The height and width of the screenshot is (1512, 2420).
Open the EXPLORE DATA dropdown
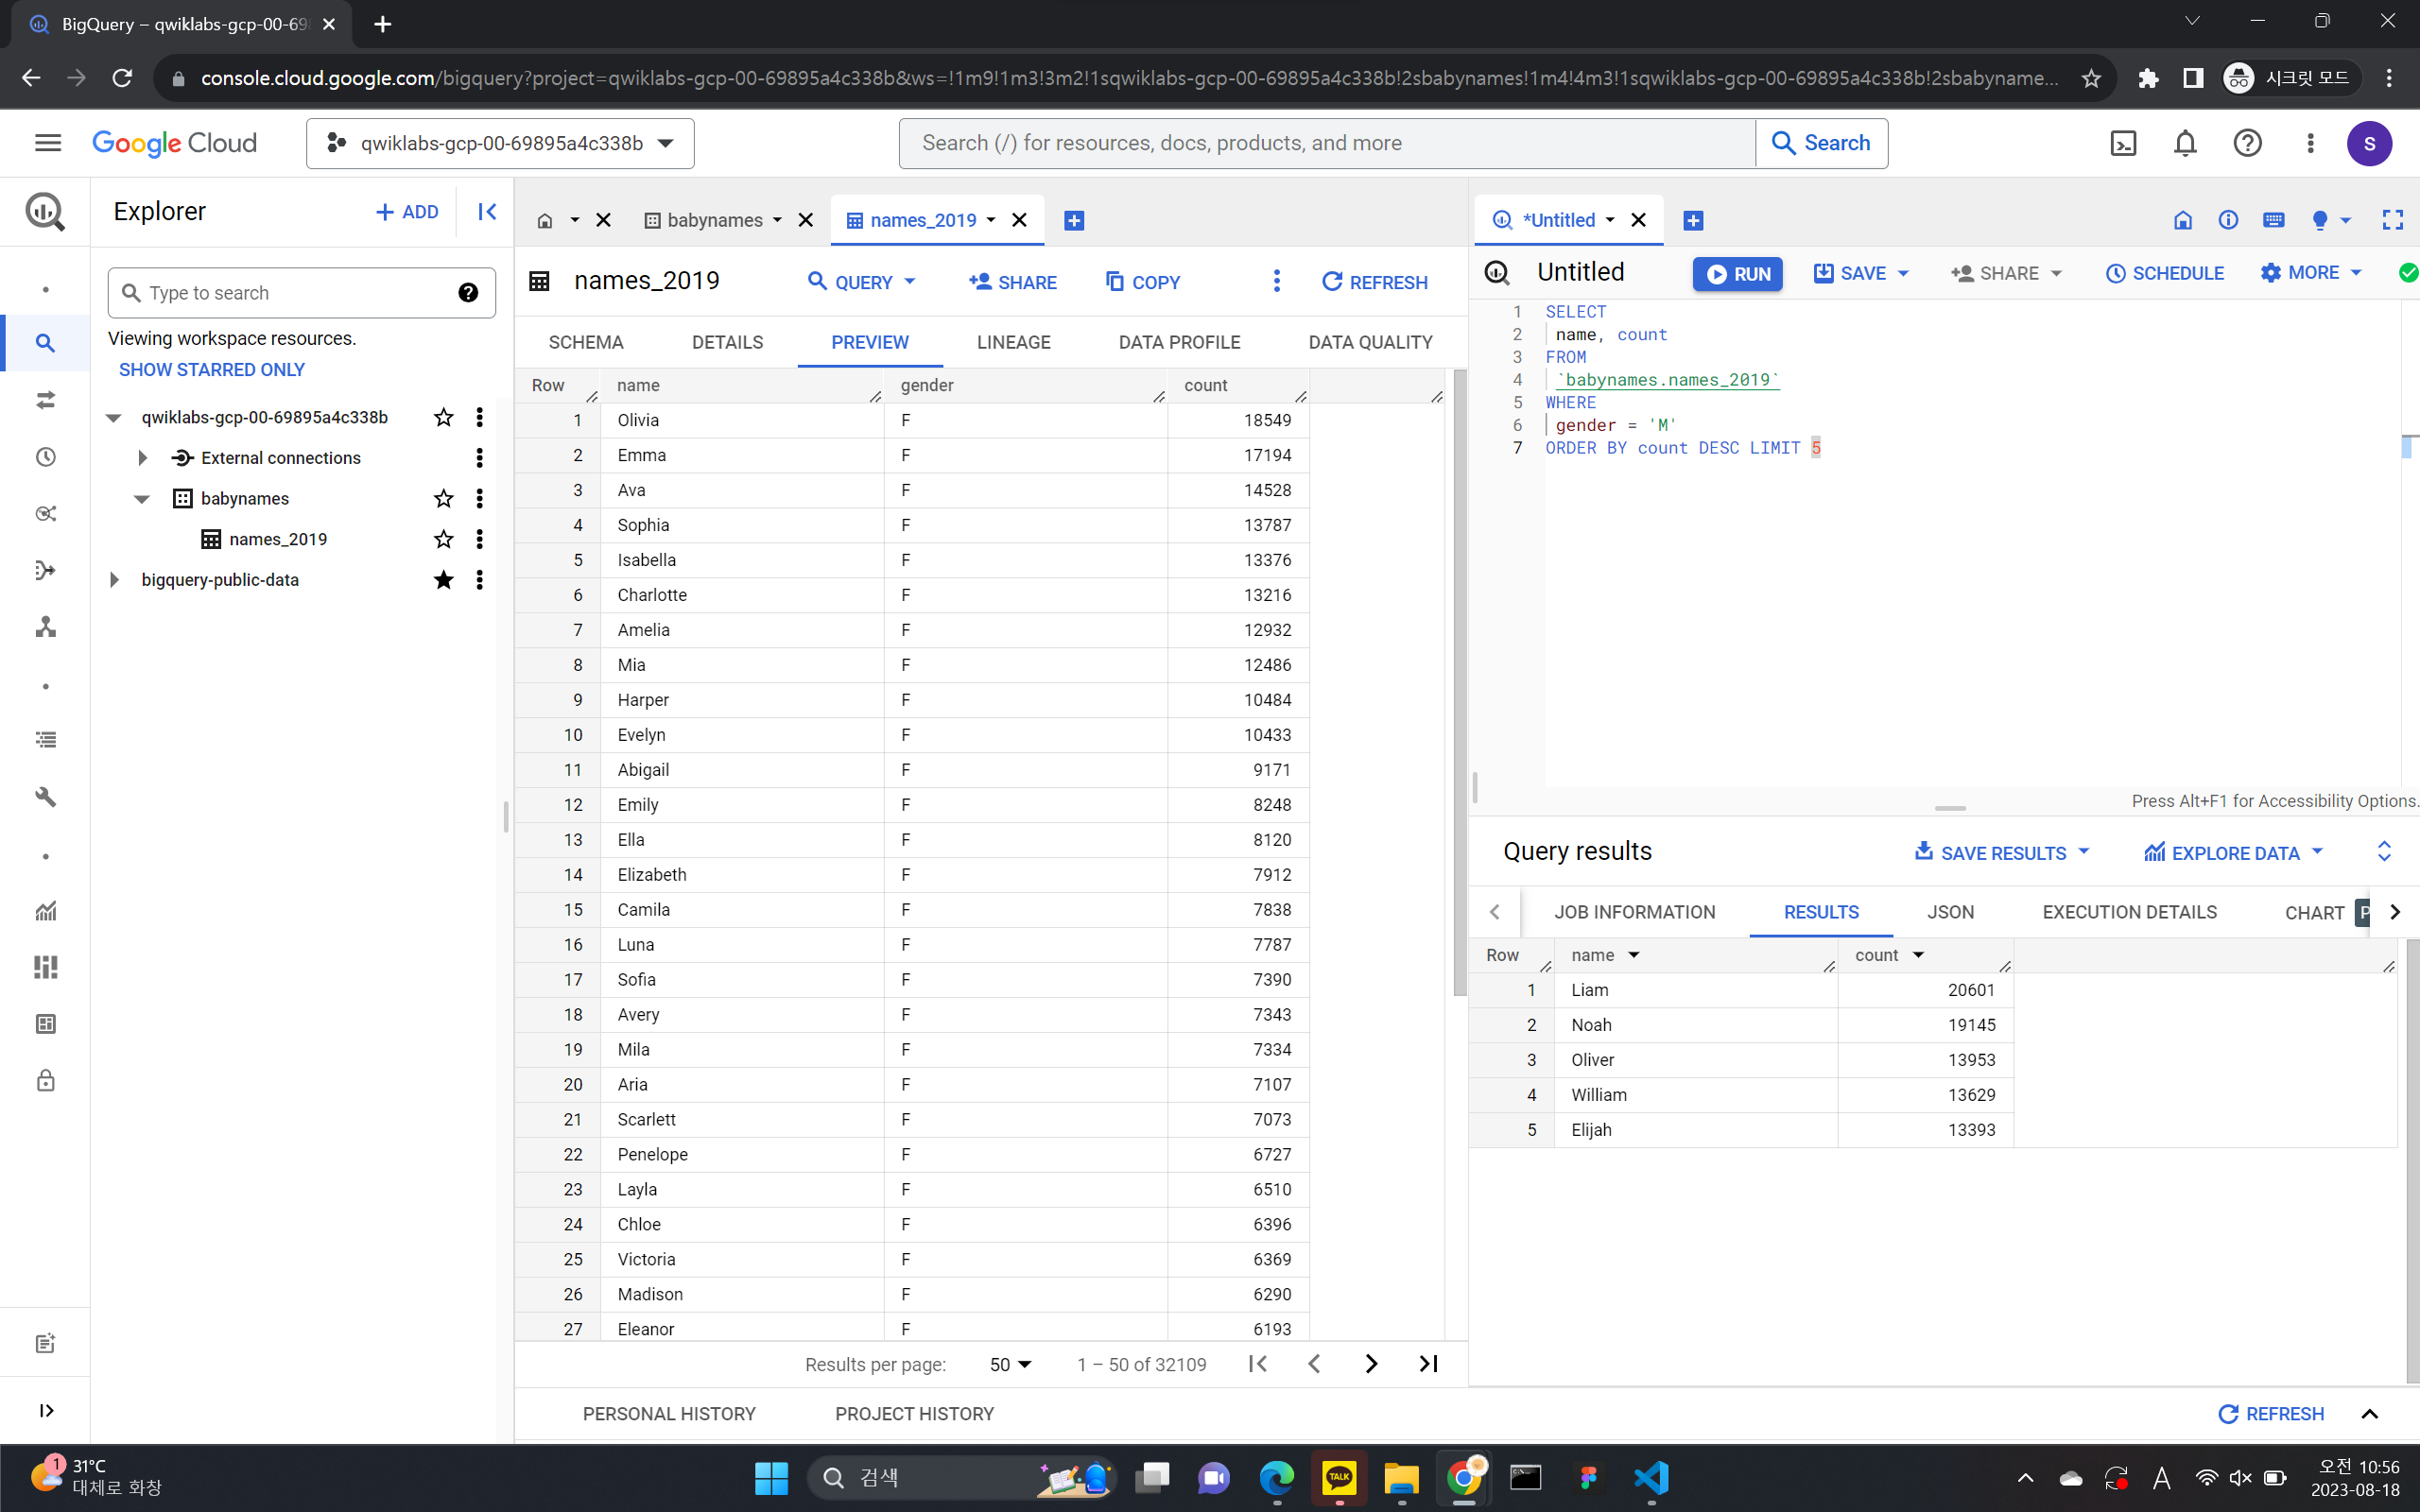pyautogui.click(x=2233, y=852)
